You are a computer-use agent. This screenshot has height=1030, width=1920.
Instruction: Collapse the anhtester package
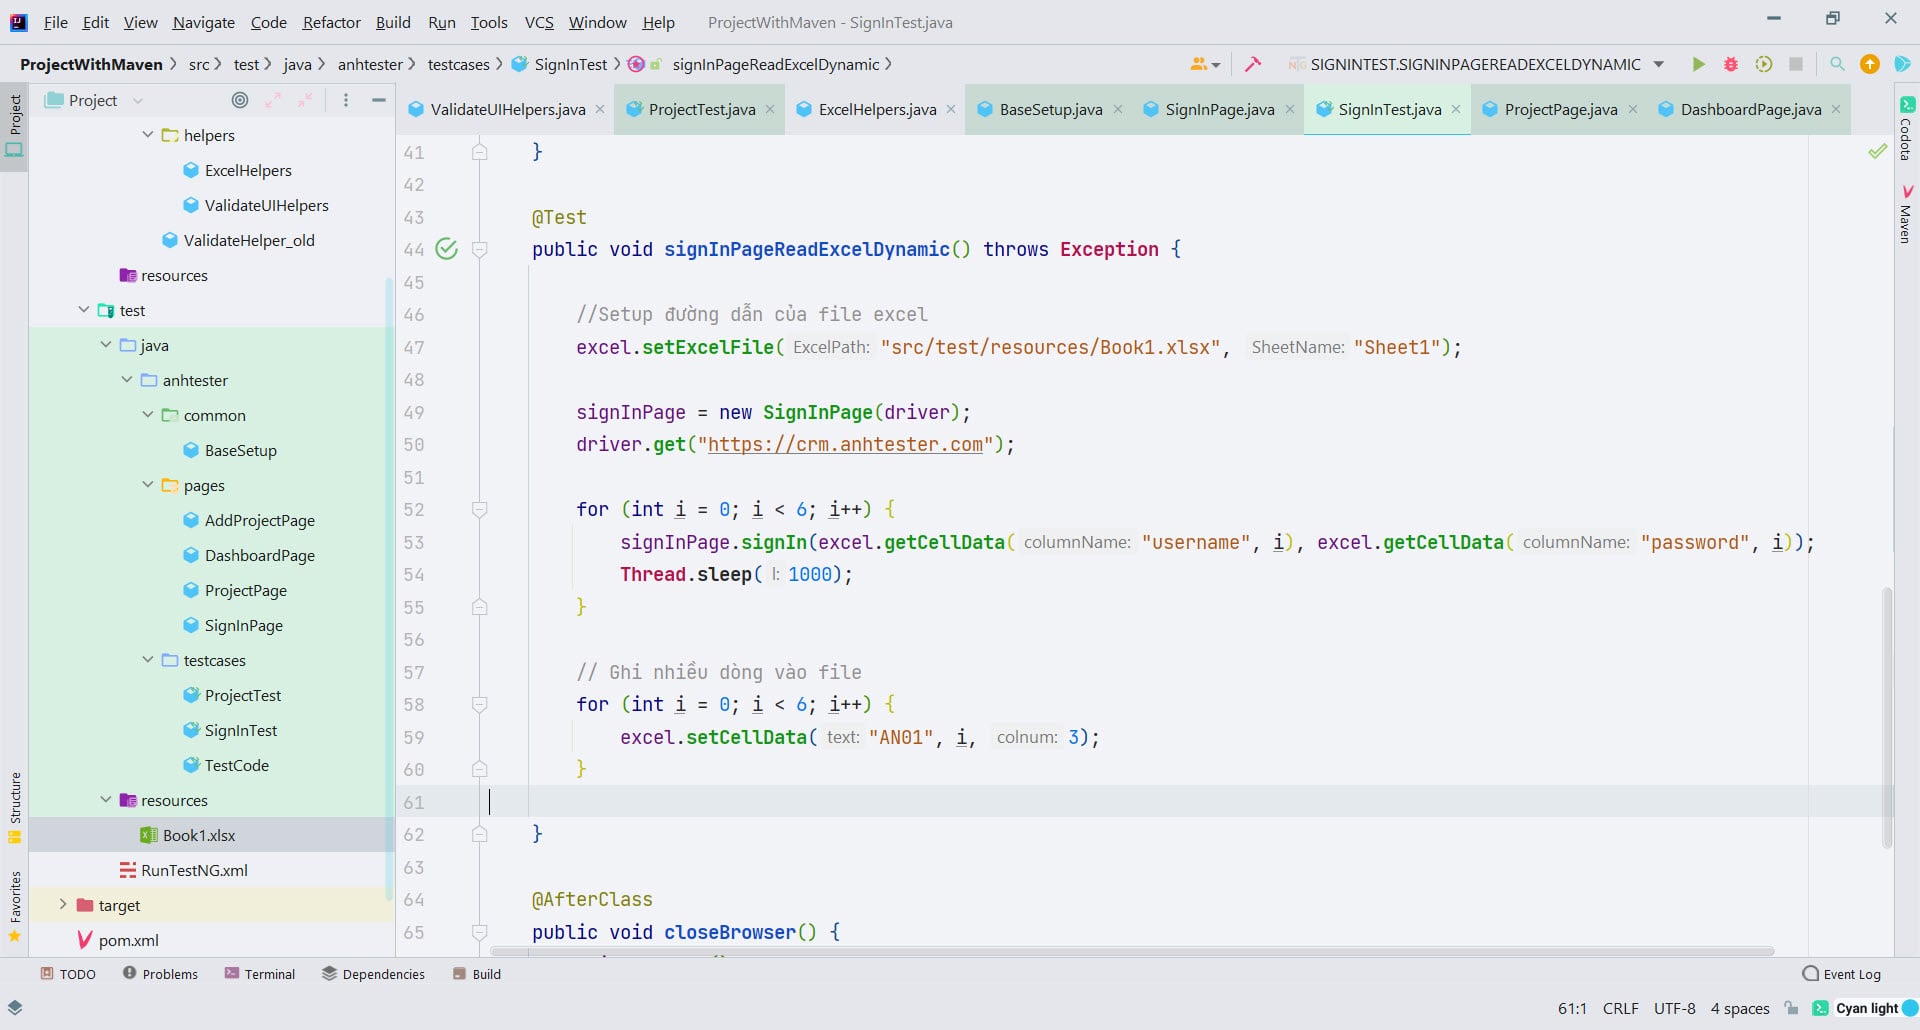pyautogui.click(x=127, y=380)
